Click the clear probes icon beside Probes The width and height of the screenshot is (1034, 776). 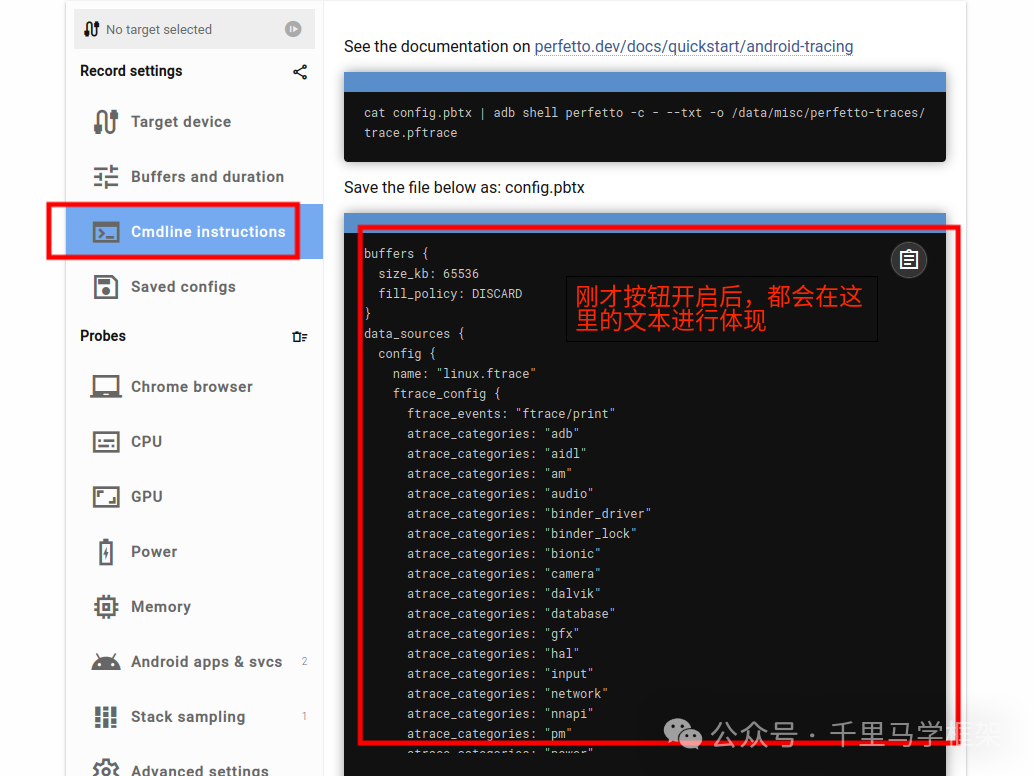[299, 337]
